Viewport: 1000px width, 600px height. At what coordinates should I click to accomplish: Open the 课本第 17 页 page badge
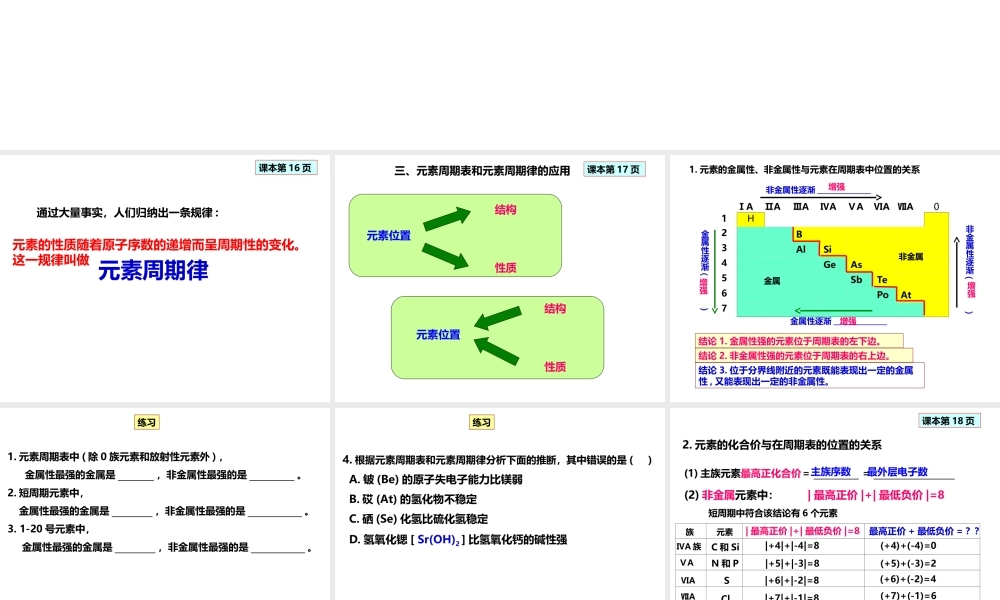(613, 169)
